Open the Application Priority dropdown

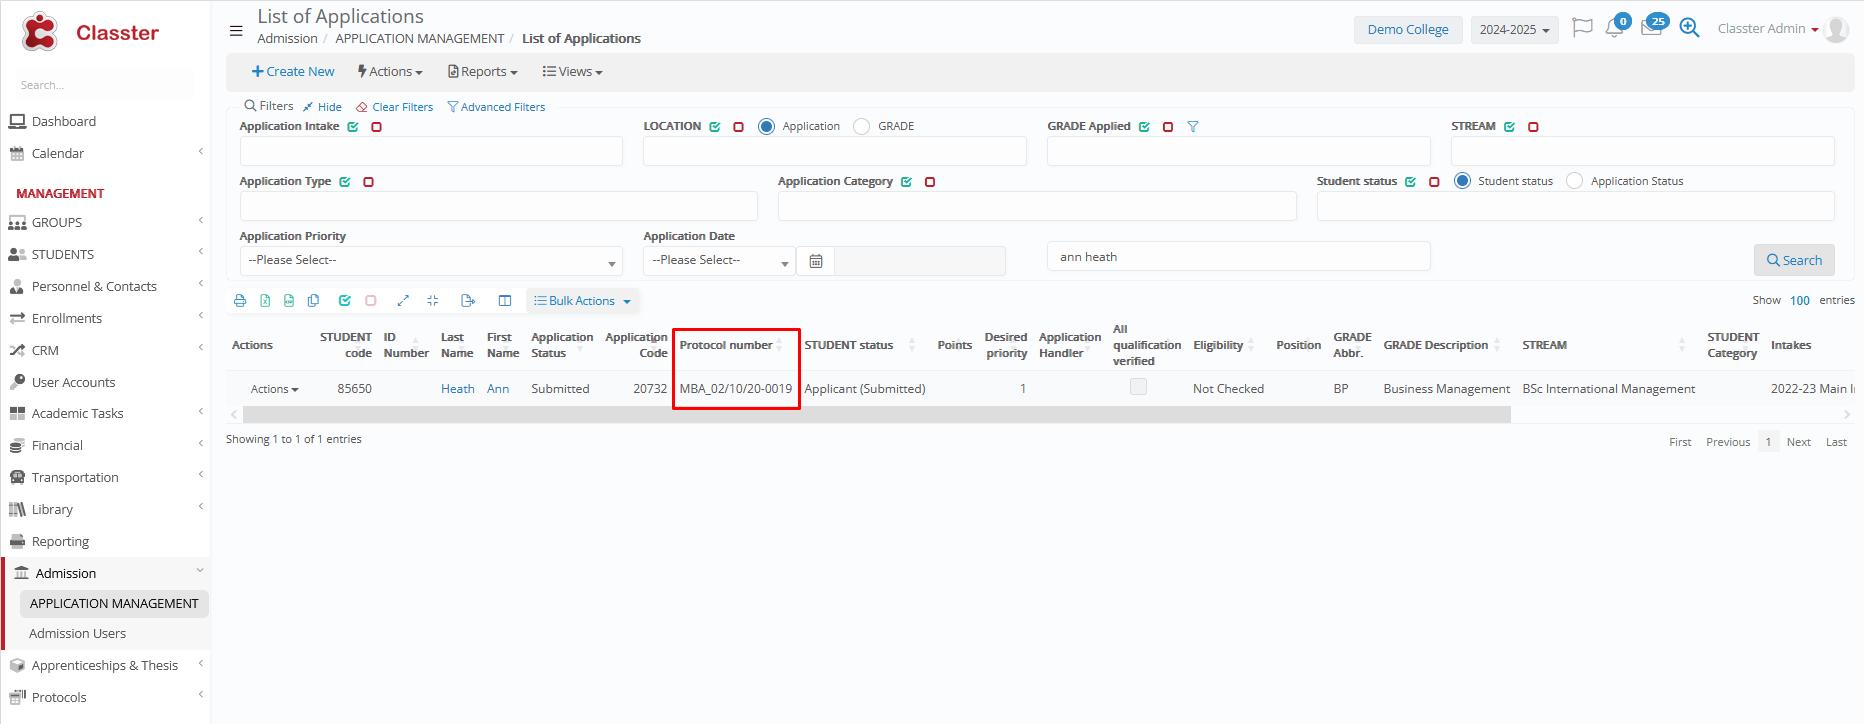(x=430, y=261)
